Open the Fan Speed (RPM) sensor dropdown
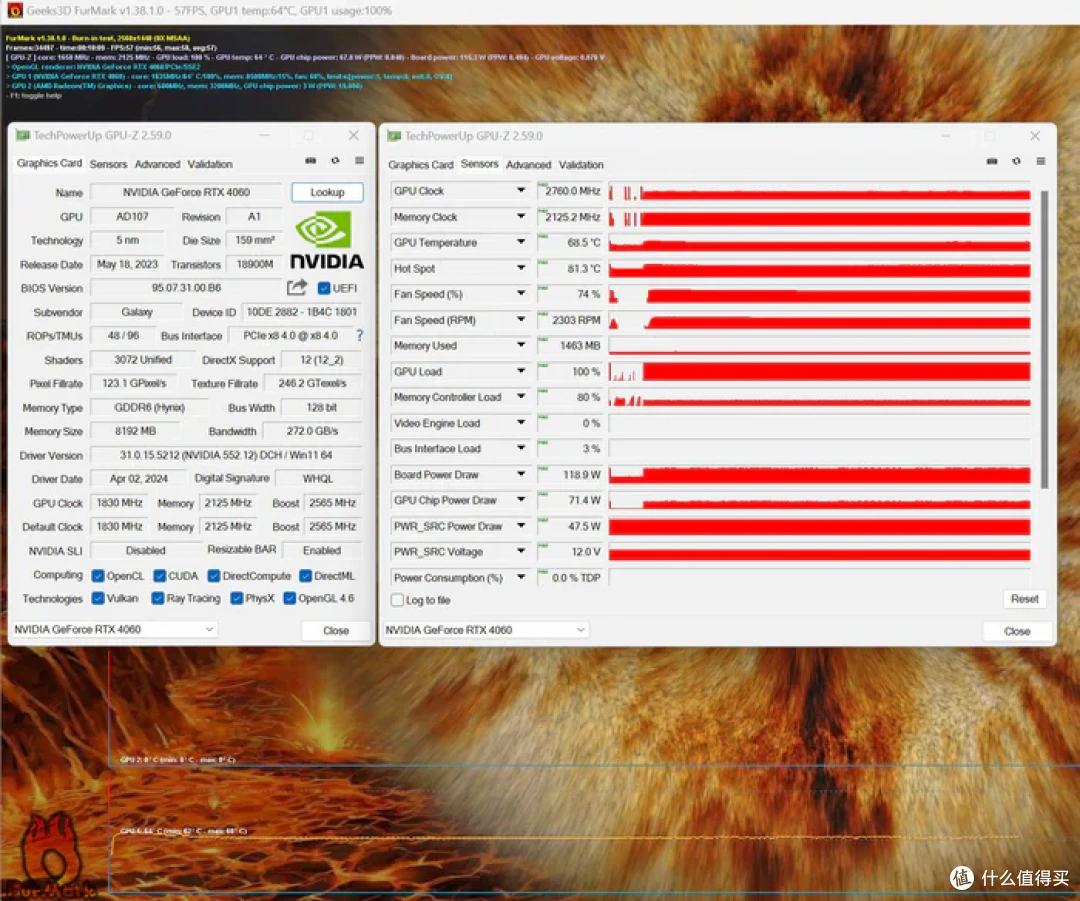The height and width of the screenshot is (901, 1080). pos(521,320)
